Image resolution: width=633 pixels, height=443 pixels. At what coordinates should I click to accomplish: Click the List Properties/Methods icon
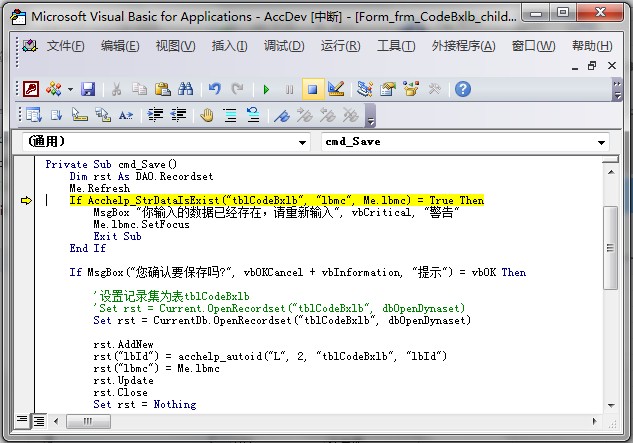(34, 115)
